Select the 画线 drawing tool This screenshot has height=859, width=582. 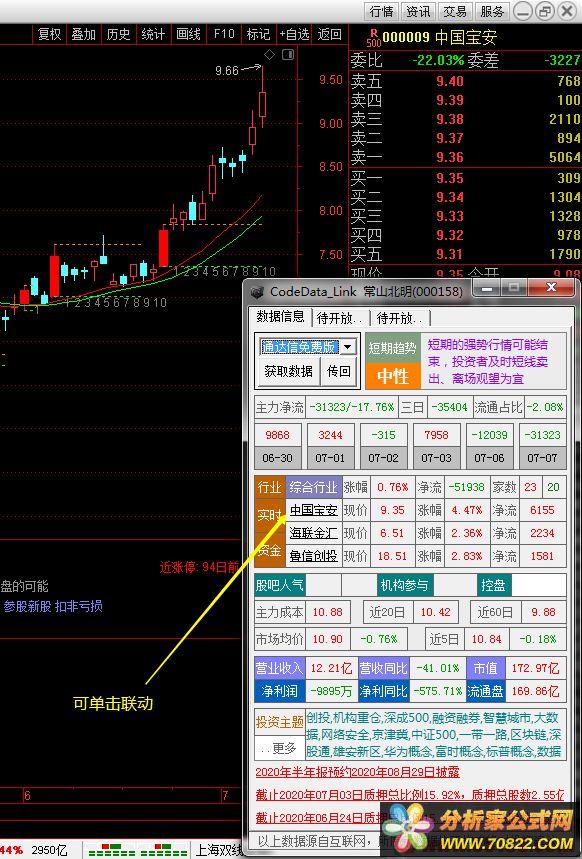[x=188, y=34]
